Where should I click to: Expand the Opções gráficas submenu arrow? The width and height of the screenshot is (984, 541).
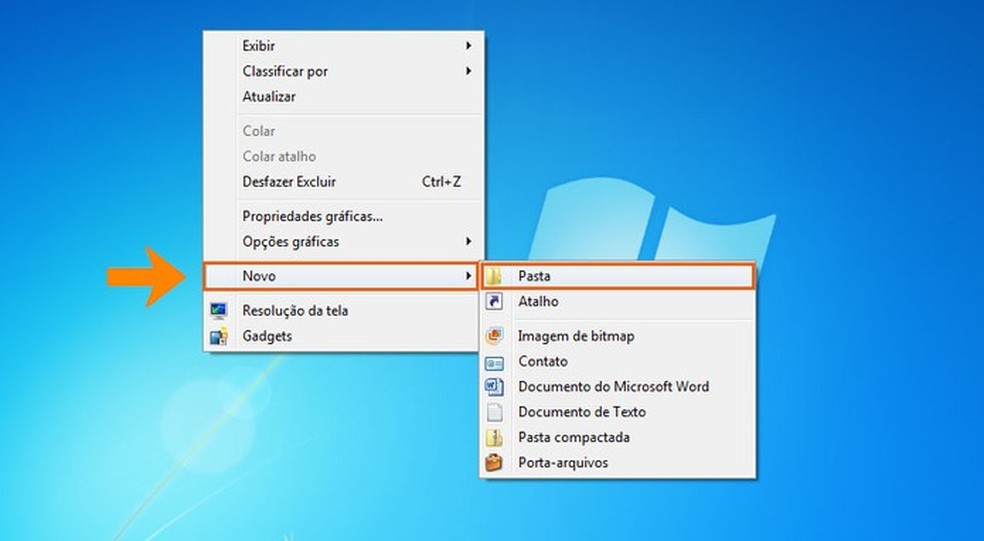click(x=468, y=242)
